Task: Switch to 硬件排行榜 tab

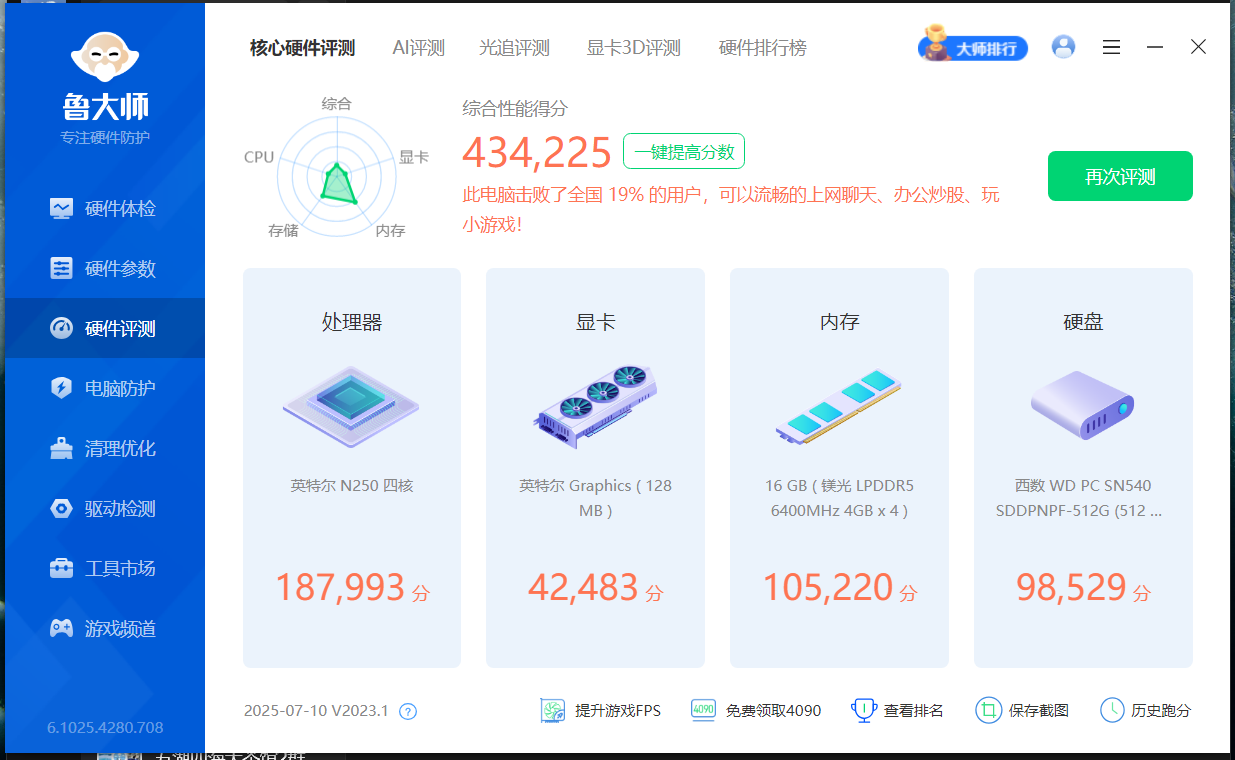Action: tap(762, 48)
